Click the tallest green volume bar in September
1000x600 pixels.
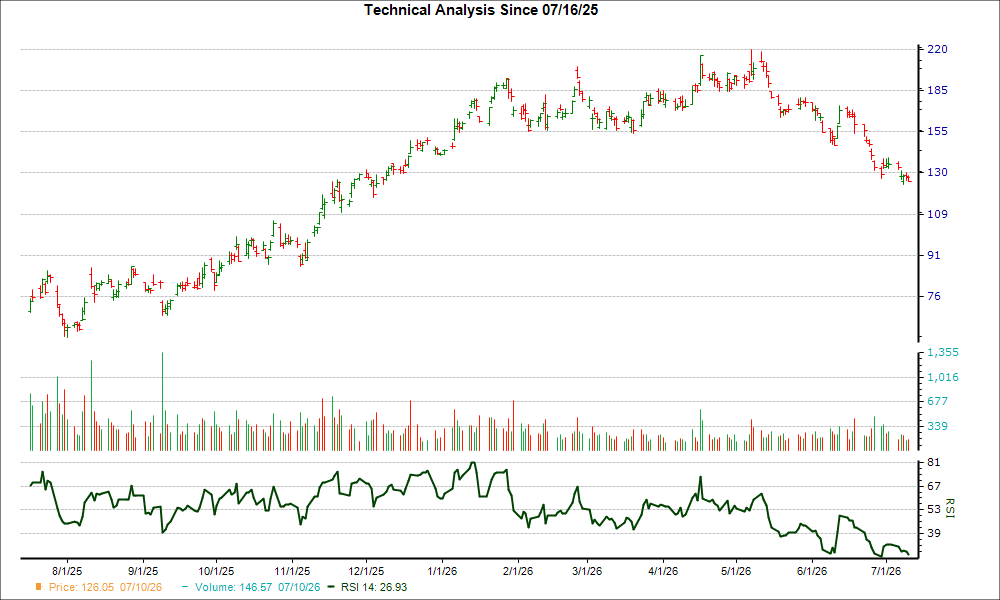163,402
